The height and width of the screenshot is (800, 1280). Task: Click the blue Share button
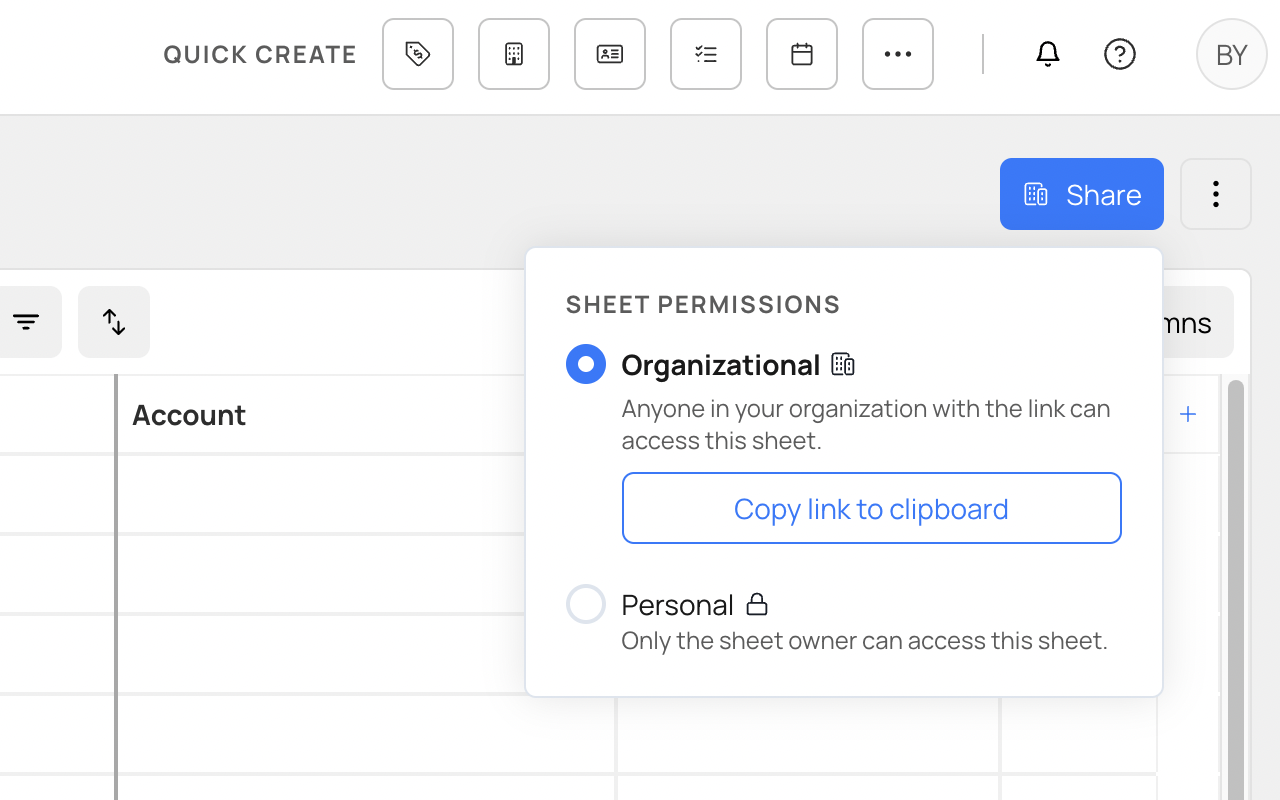tap(1081, 194)
